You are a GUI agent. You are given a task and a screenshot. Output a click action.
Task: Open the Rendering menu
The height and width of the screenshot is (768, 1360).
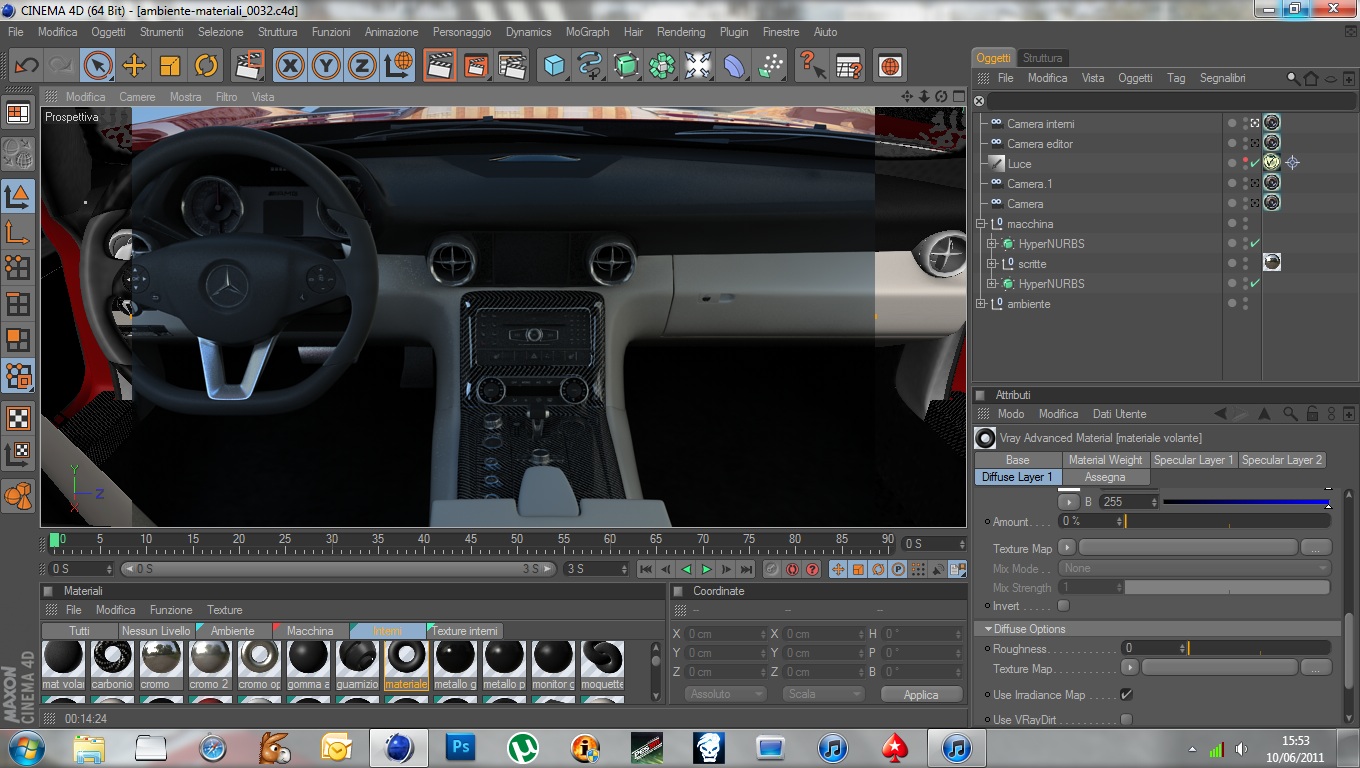[x=680, y=32]
